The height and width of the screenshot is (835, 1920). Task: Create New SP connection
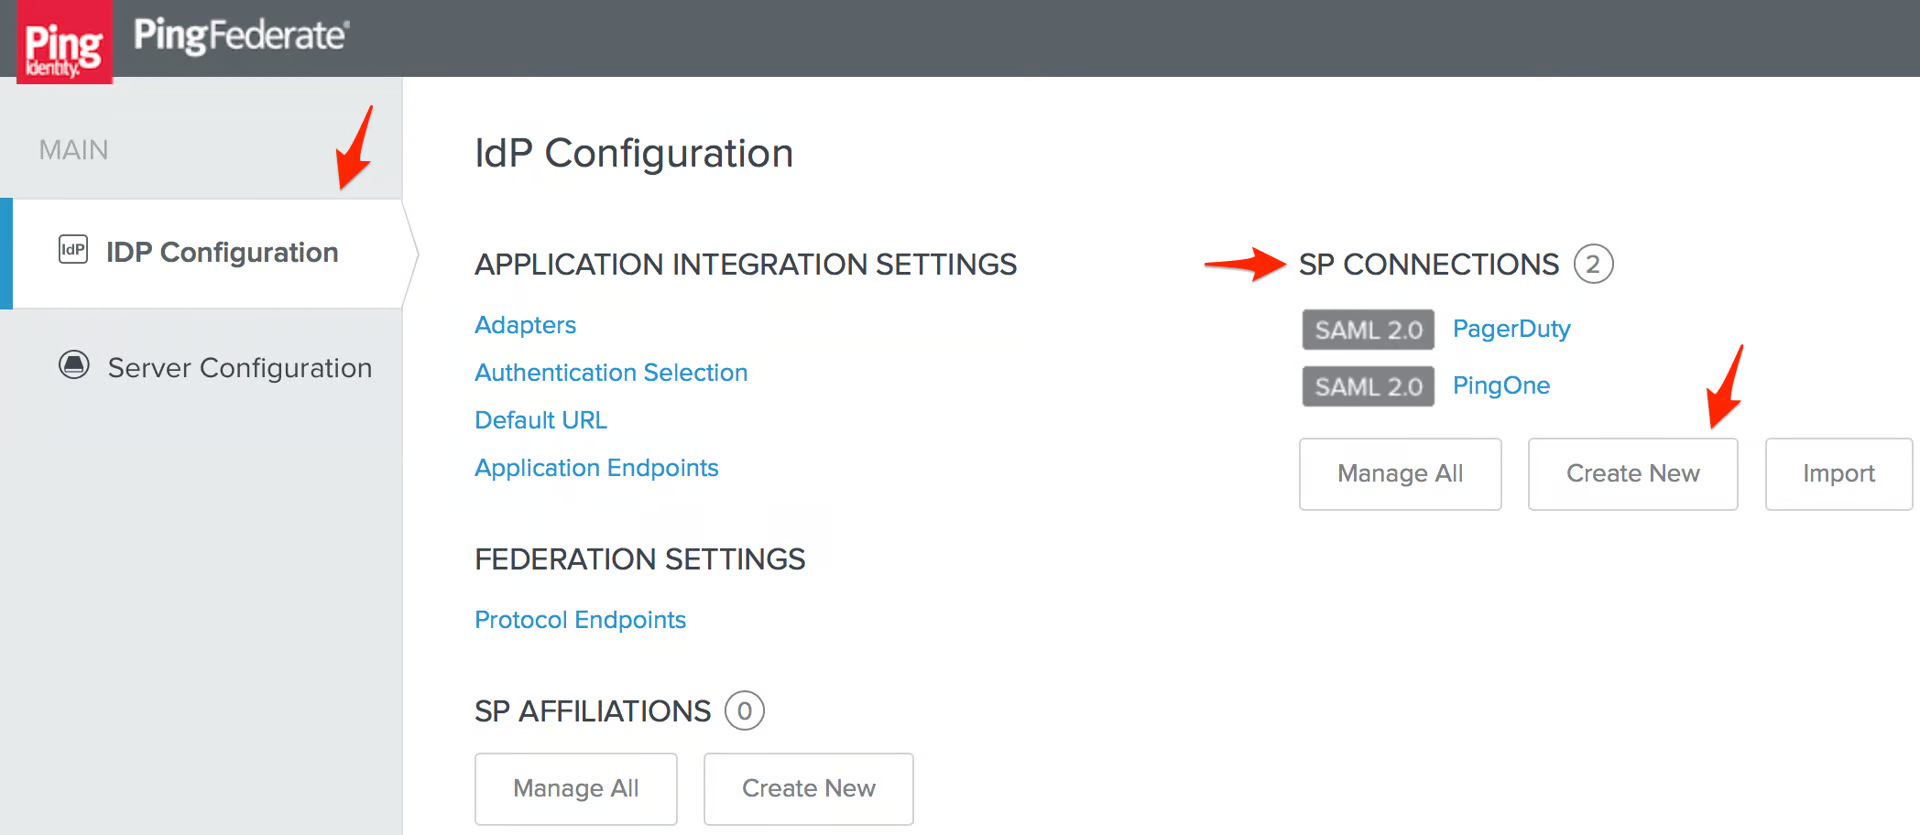1632,474
